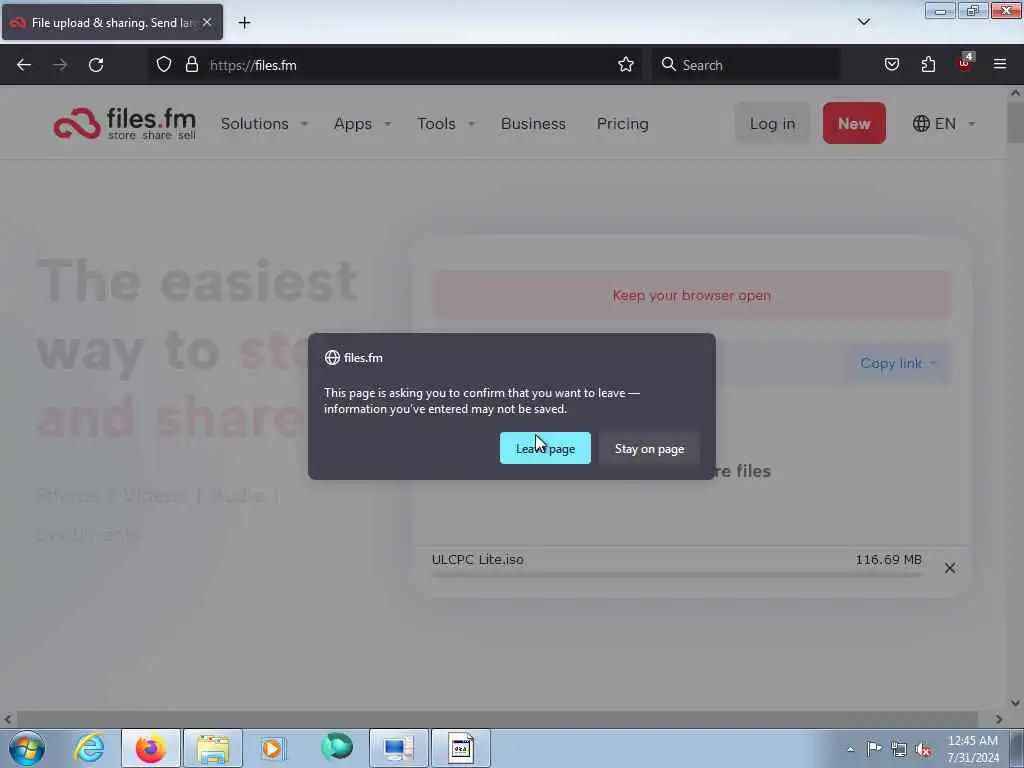
Task: Remove the ULCPC Lite.iso upload
Action: [950, 568]
